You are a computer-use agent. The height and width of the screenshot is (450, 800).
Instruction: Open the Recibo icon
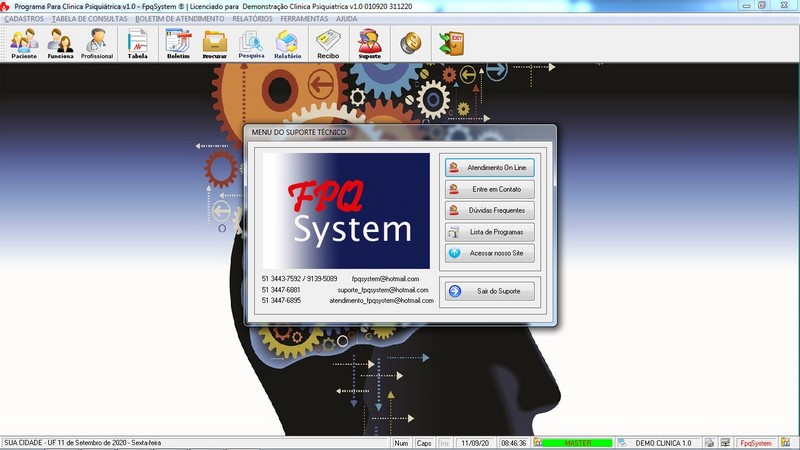pos(328,43)
